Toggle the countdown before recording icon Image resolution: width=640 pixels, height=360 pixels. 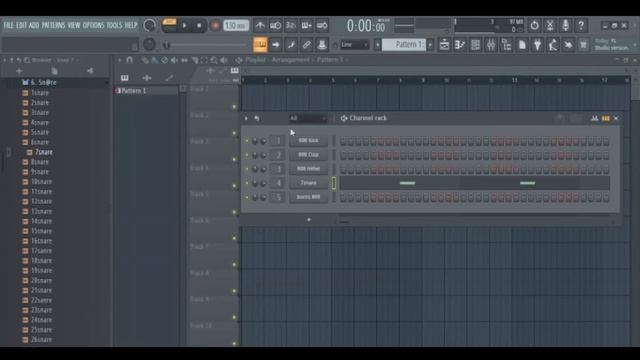291,26
